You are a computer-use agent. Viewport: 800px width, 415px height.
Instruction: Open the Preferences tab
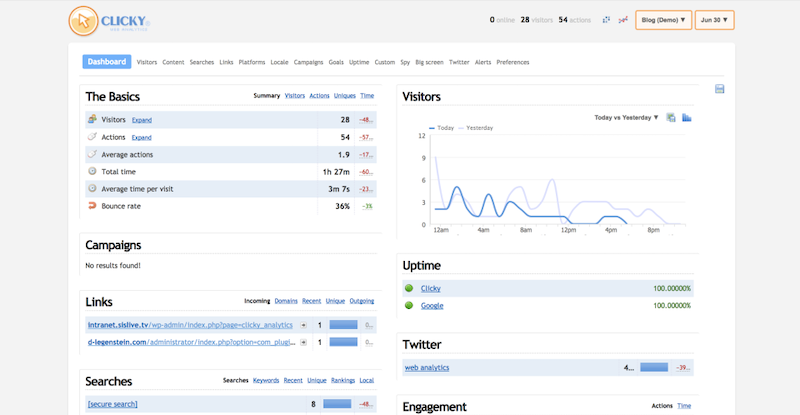tap(513, 62)
